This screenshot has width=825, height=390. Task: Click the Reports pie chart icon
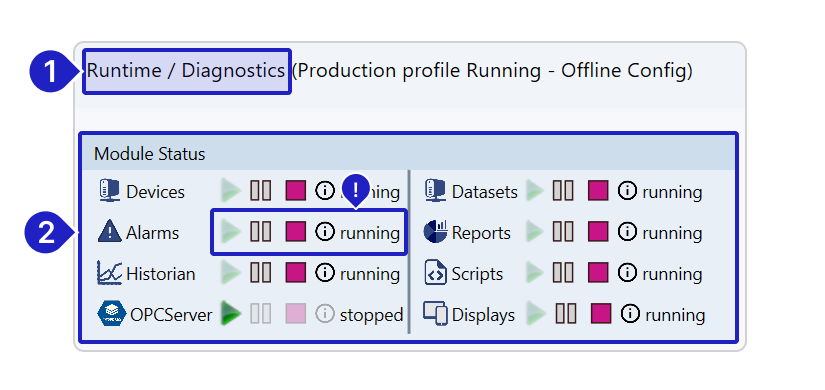point(435,232)
